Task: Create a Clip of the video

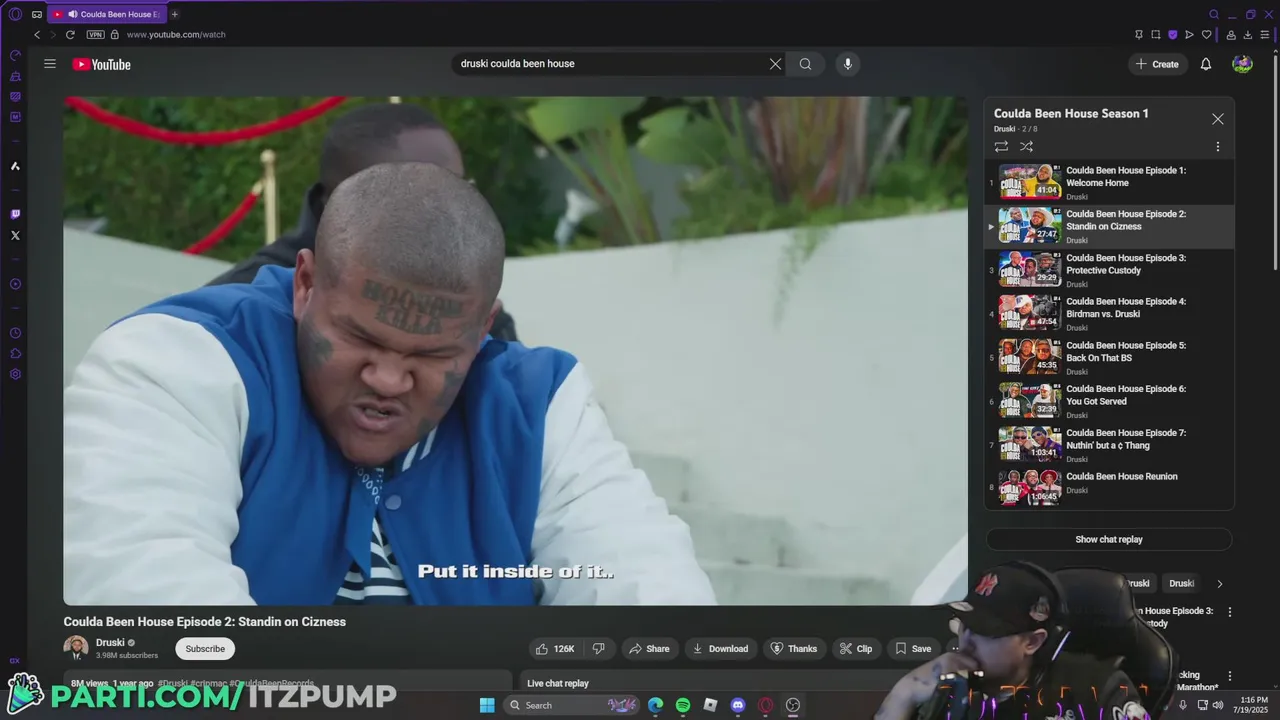Action: (855, 649)
